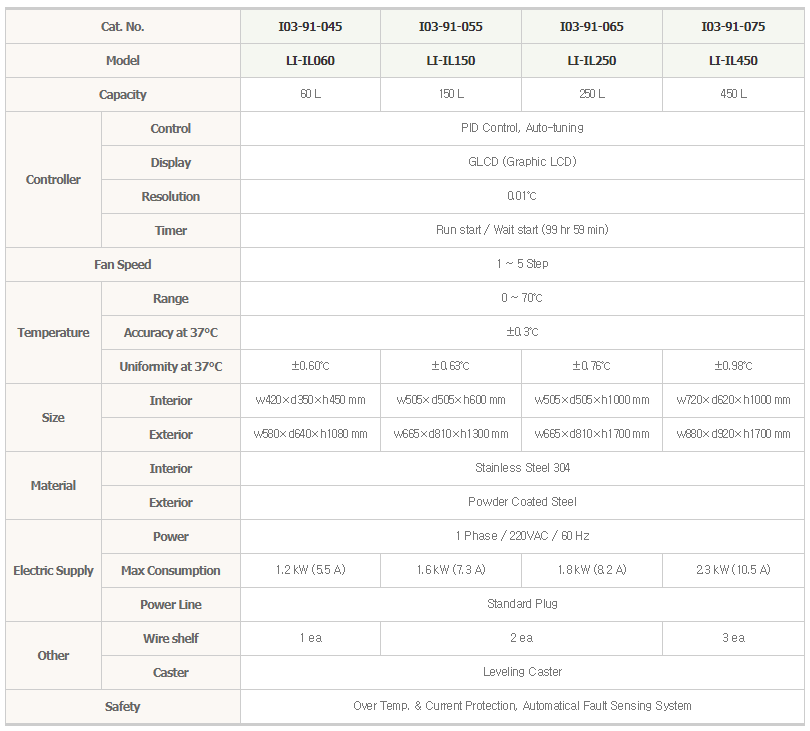Viewport: 810px width, 731px height.
Task: Click the 450 L capacity cell
Action: 733,94
